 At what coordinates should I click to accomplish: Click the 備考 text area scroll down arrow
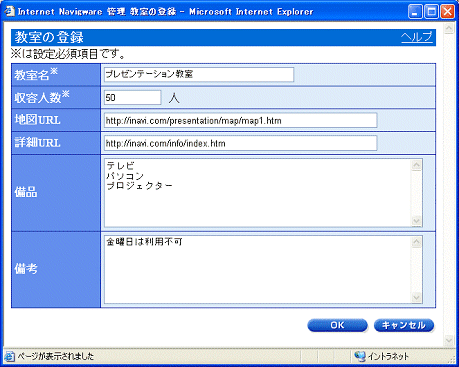click(417, 297)
